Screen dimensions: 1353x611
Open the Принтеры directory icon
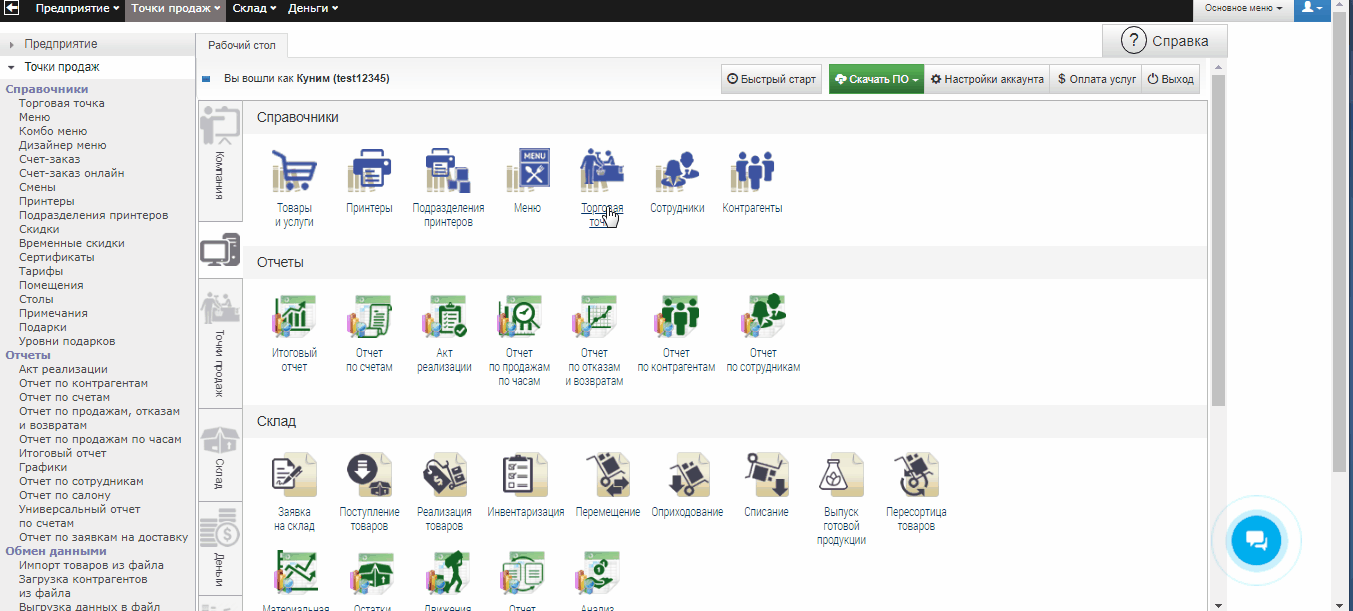click(x=369, y=172)
